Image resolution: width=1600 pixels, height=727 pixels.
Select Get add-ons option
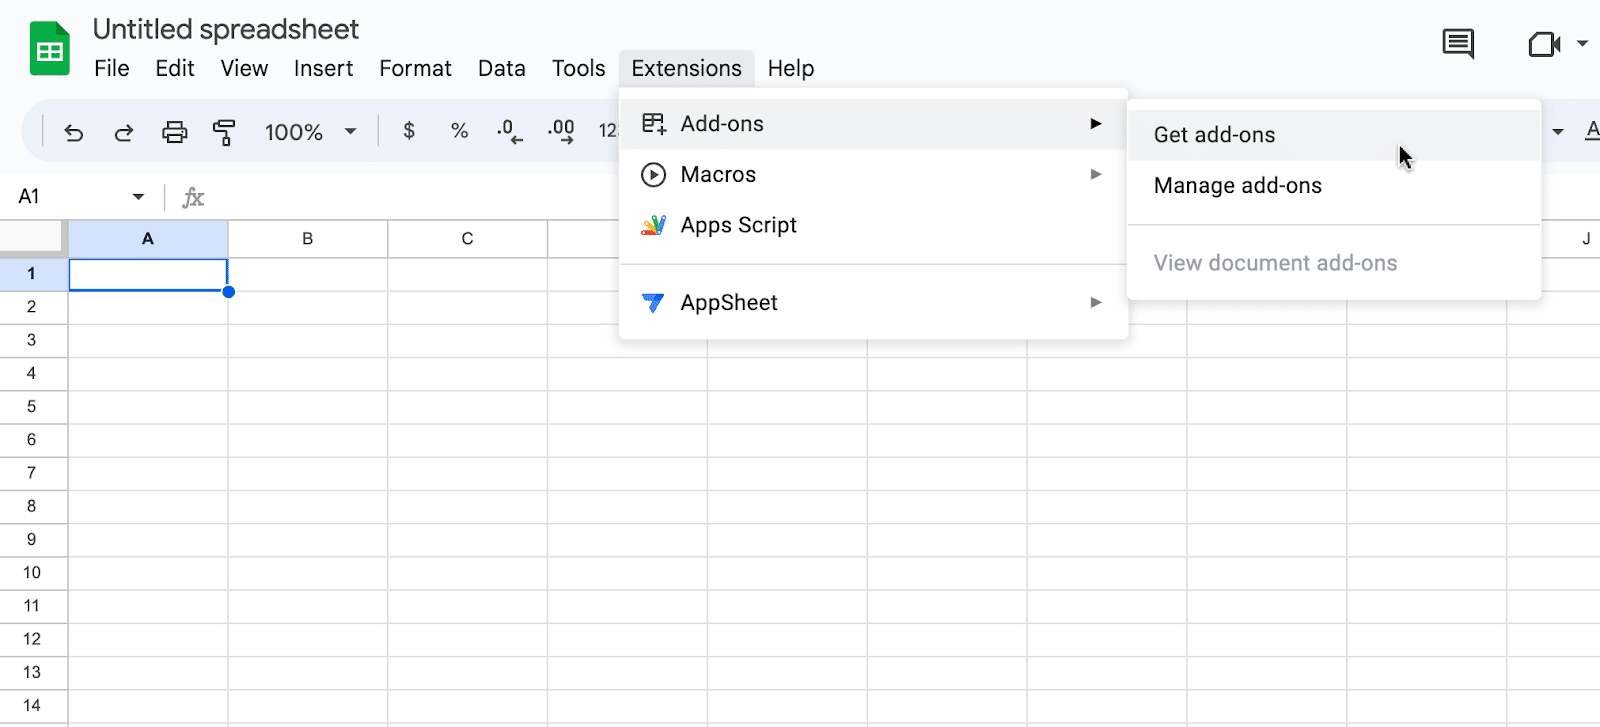click(1214, 135)
